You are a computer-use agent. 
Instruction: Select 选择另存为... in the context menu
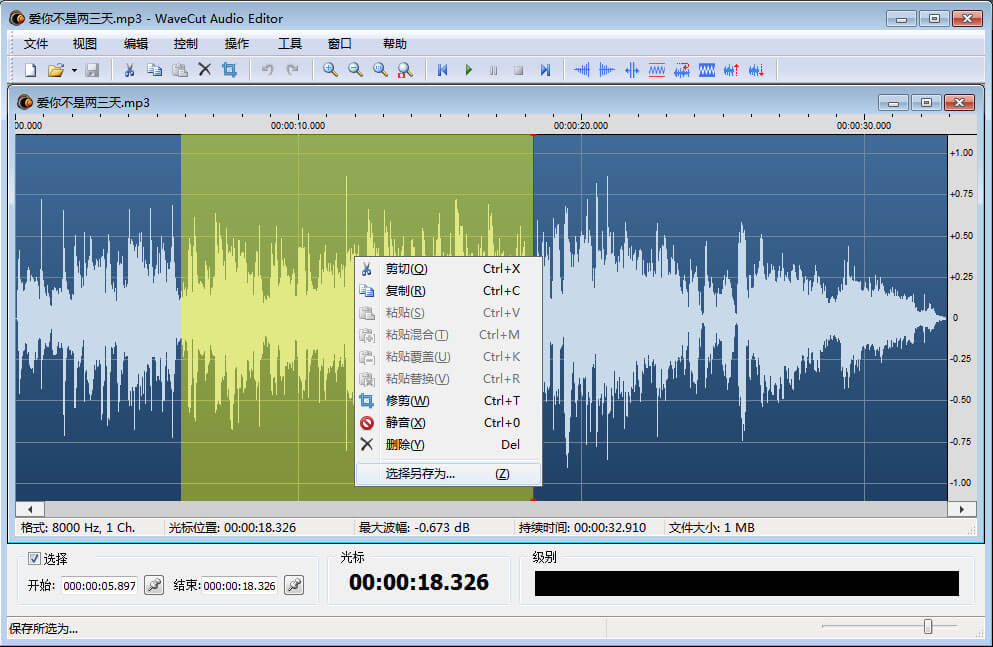click(x=448, y=474)
